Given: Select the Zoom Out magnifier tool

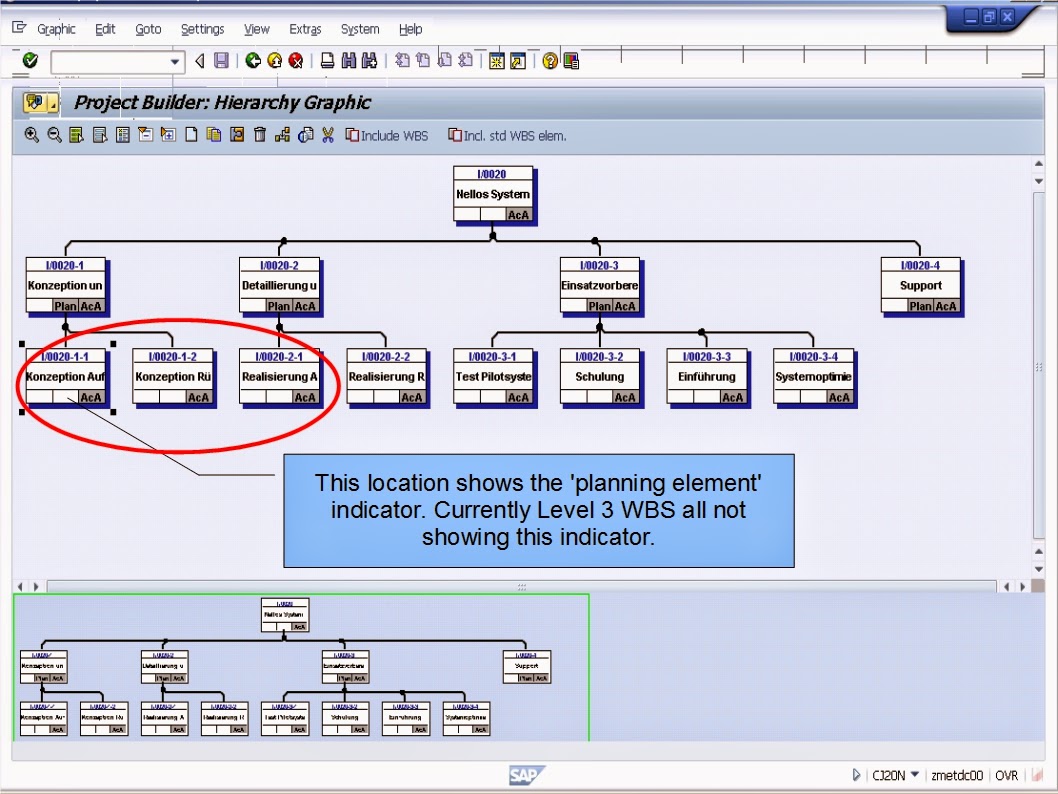Looking at the screenshot, I should click(x=54, y=134).
